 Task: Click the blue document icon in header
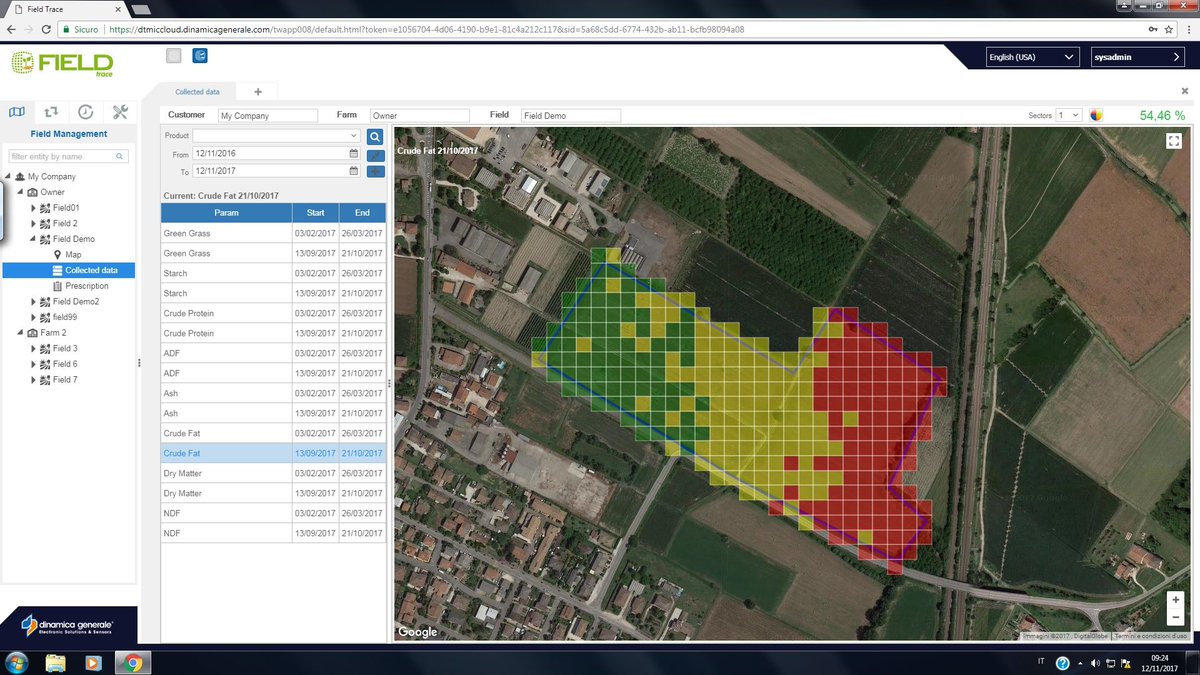point(200,55)
